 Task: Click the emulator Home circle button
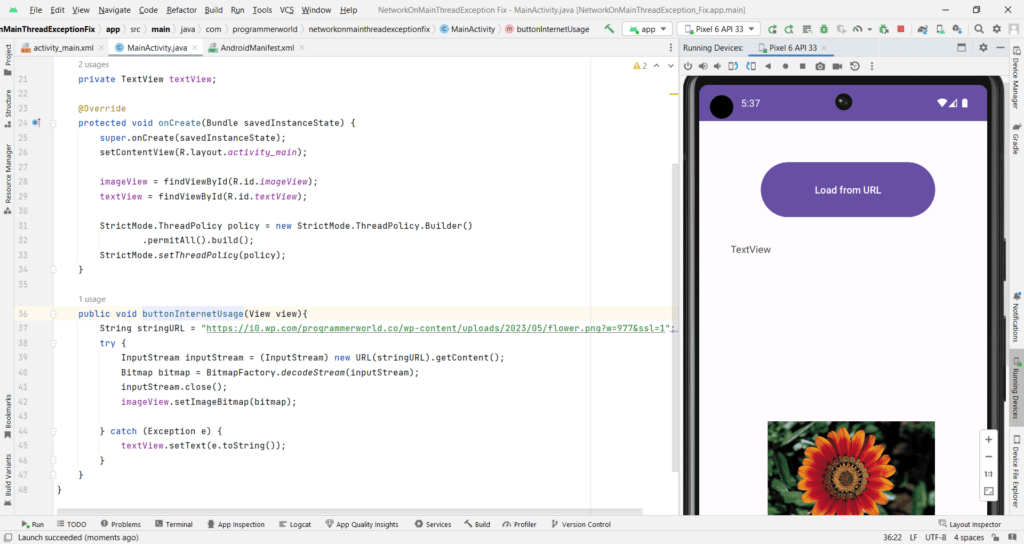tap(785, 66)
